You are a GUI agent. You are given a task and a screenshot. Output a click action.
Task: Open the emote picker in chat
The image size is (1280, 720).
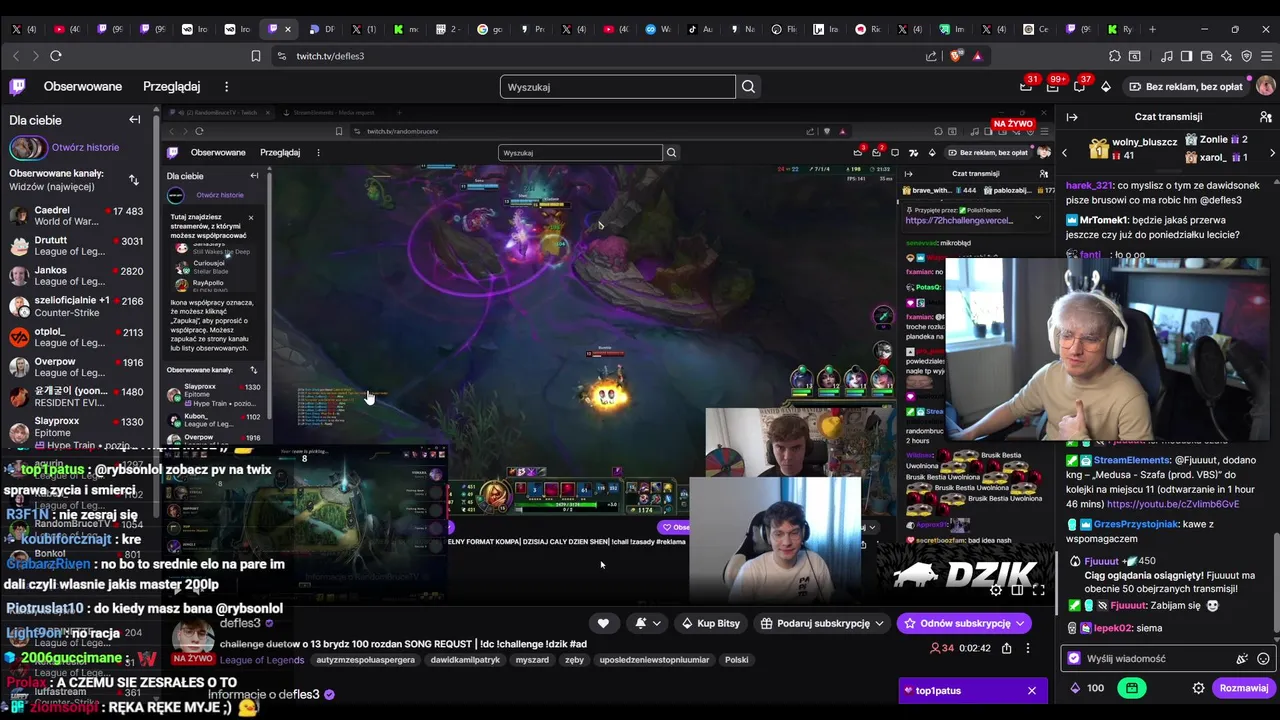coord(1263,659)
